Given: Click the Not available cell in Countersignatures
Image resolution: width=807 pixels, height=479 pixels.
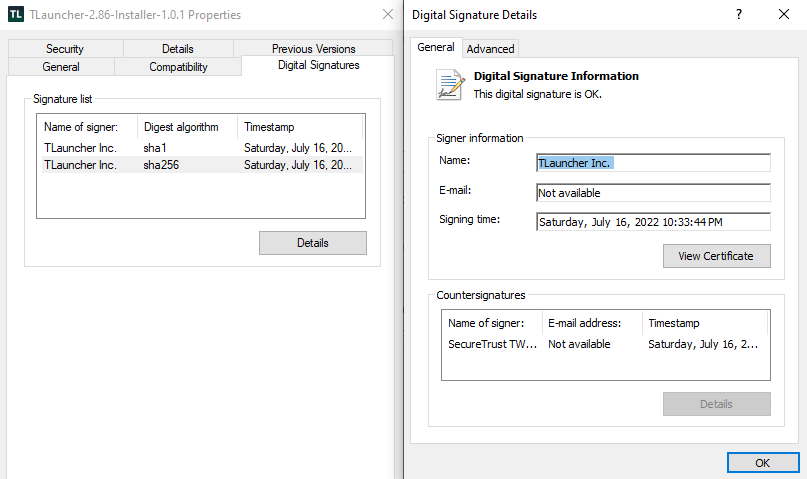Looking at the screenshot, I should tap(579, 344).
